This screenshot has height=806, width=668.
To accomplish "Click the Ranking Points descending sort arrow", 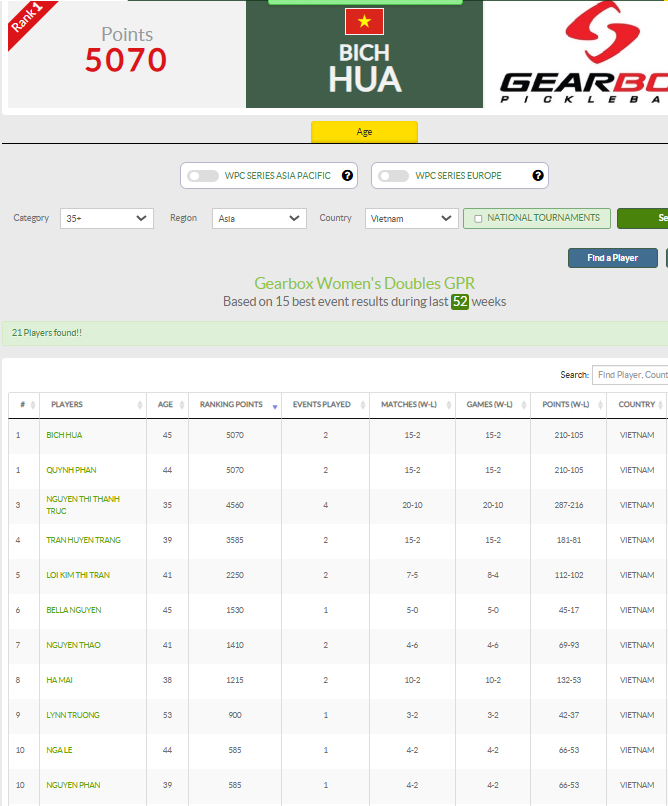I will click(275, 407).
